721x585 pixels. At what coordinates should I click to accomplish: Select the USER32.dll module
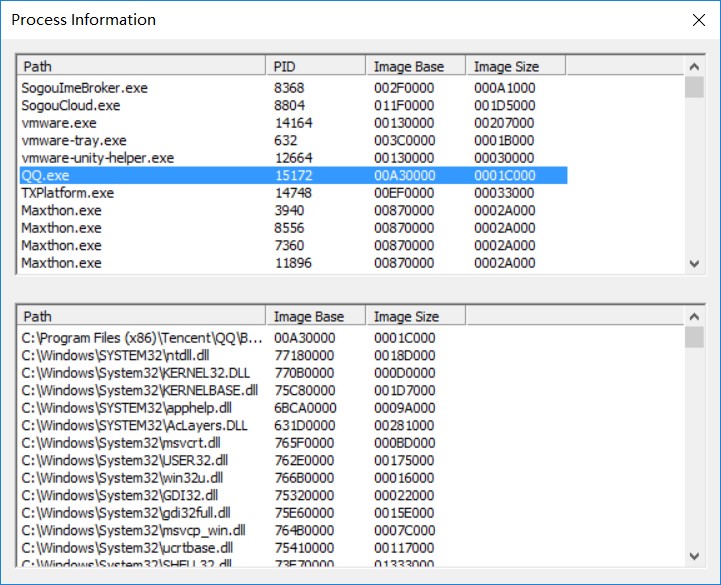click(x=242, y=460)
